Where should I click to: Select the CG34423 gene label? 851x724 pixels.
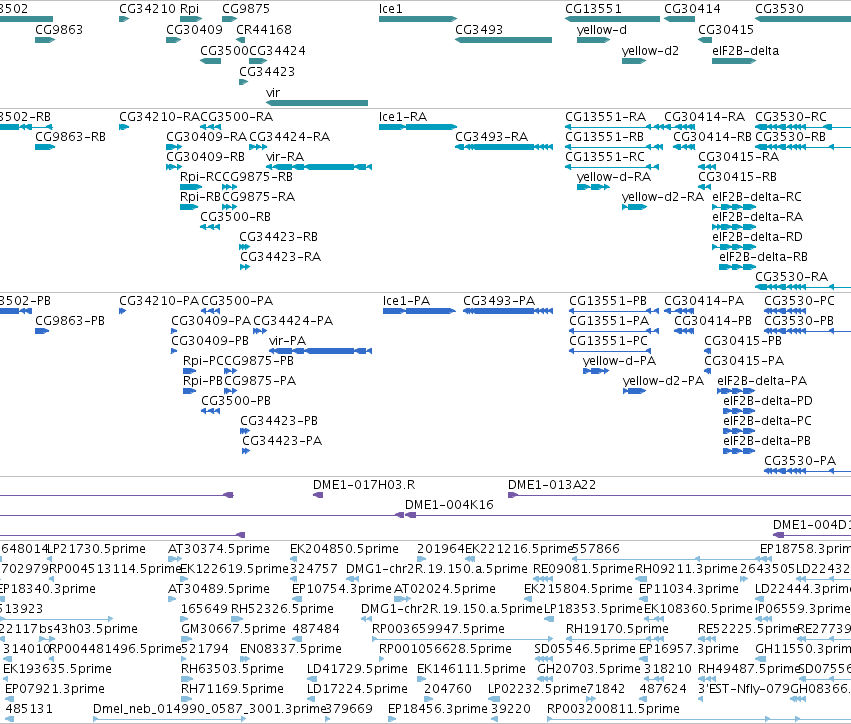(x=267, y=72)
